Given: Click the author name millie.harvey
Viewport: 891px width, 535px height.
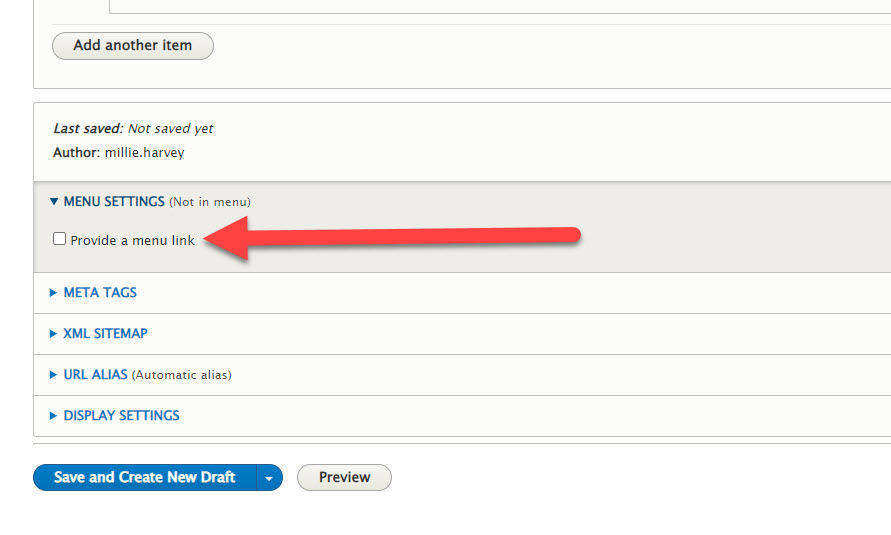Looking at the screenshot, I should click(144, 152).
